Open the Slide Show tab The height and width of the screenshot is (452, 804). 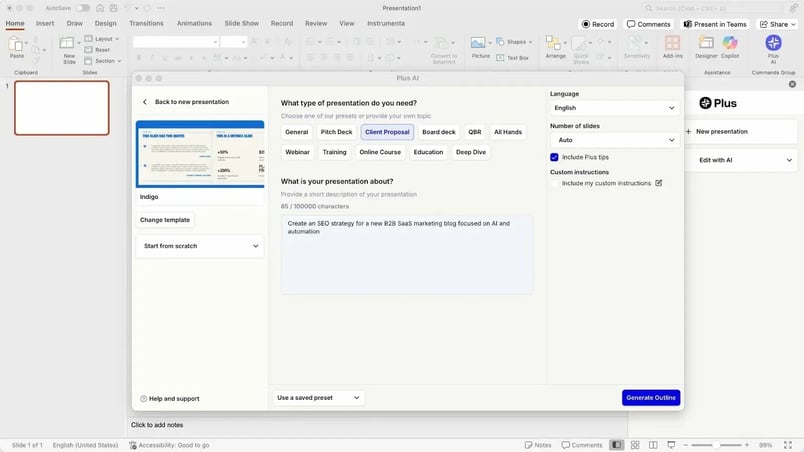pyautogui.click(x=242, y=24)
